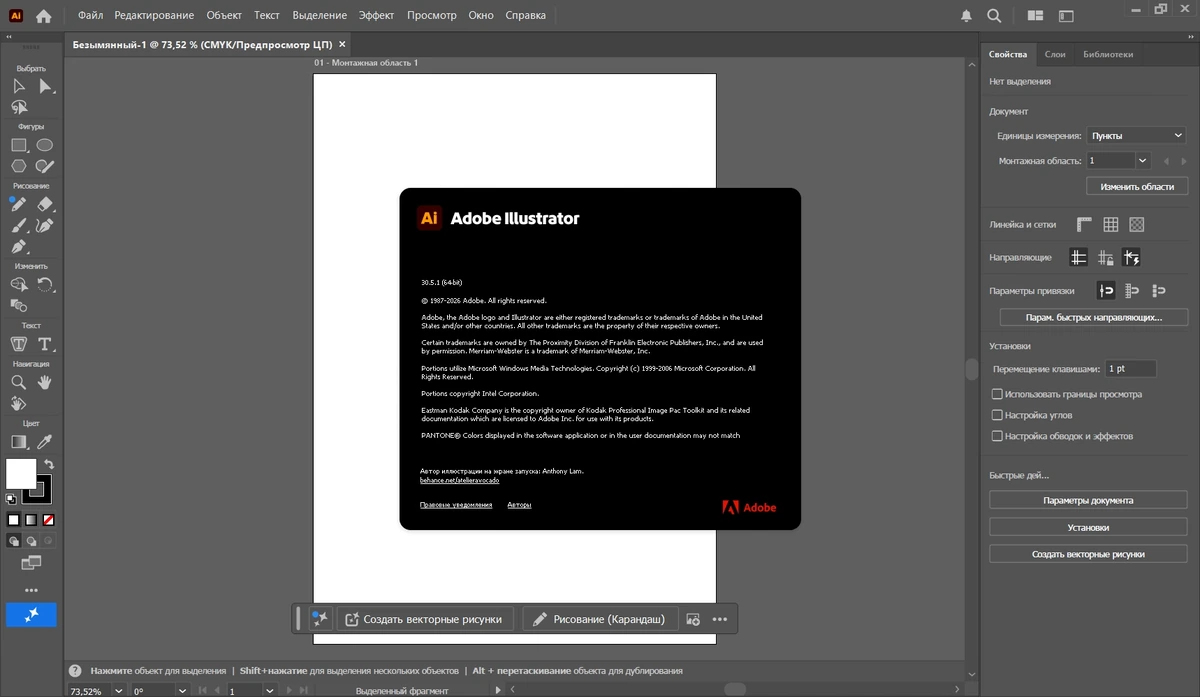1200x697 pixels.
Task: Click Создать векторные рисунки in floating task bar
Action: point(426,619)
